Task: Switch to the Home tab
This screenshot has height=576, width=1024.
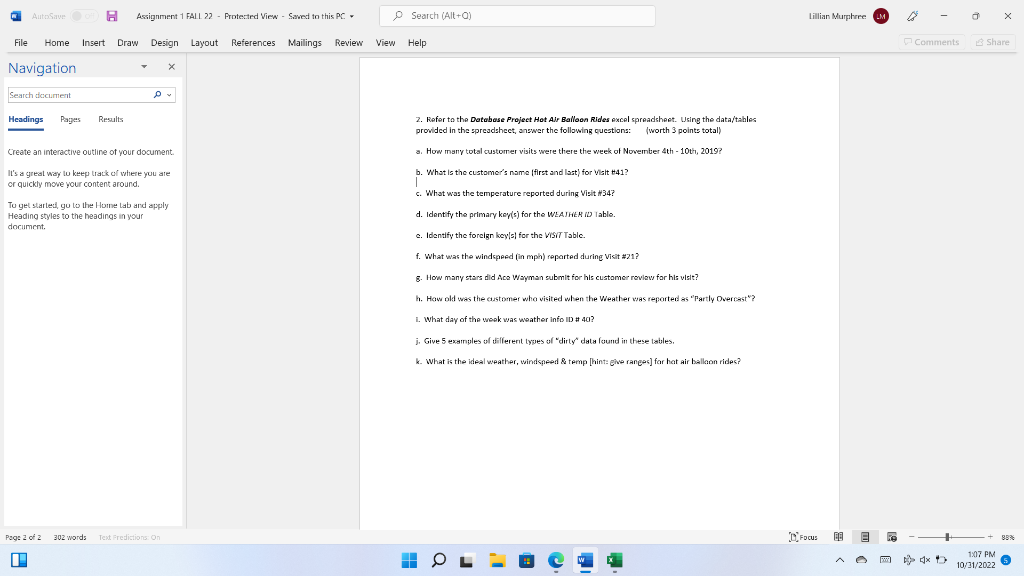Action: click(57, 42)
